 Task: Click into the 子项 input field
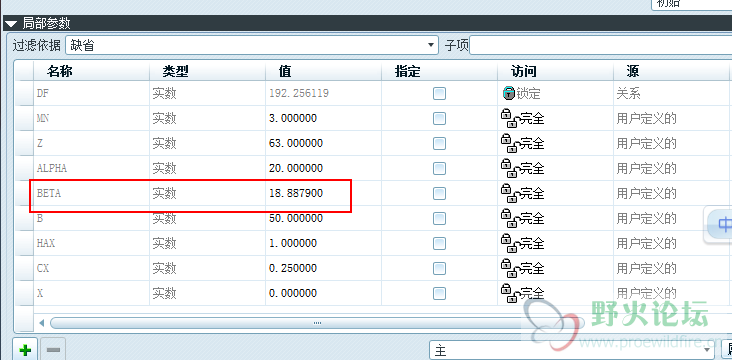[x=600, y=45]
